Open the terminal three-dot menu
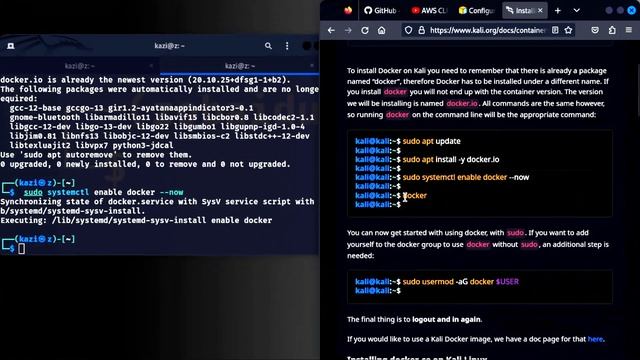 click(287, 46)
